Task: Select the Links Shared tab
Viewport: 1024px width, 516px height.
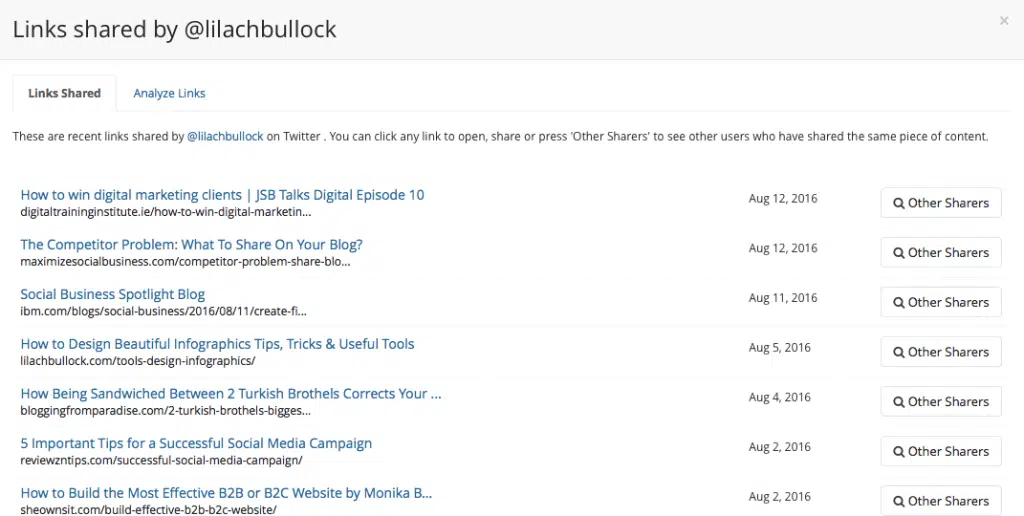Action: pos(64,93)
